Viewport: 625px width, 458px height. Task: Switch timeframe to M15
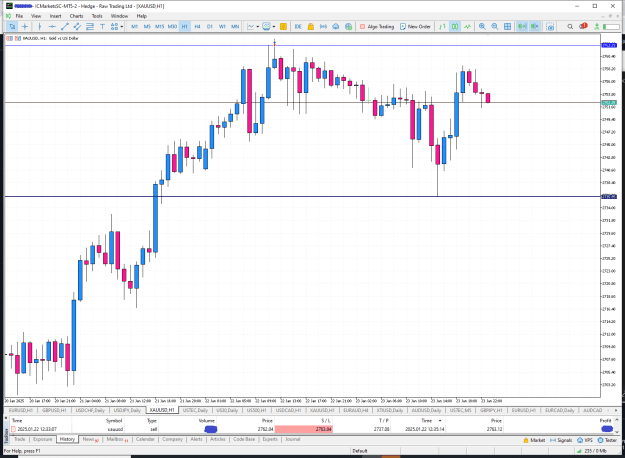159,27
